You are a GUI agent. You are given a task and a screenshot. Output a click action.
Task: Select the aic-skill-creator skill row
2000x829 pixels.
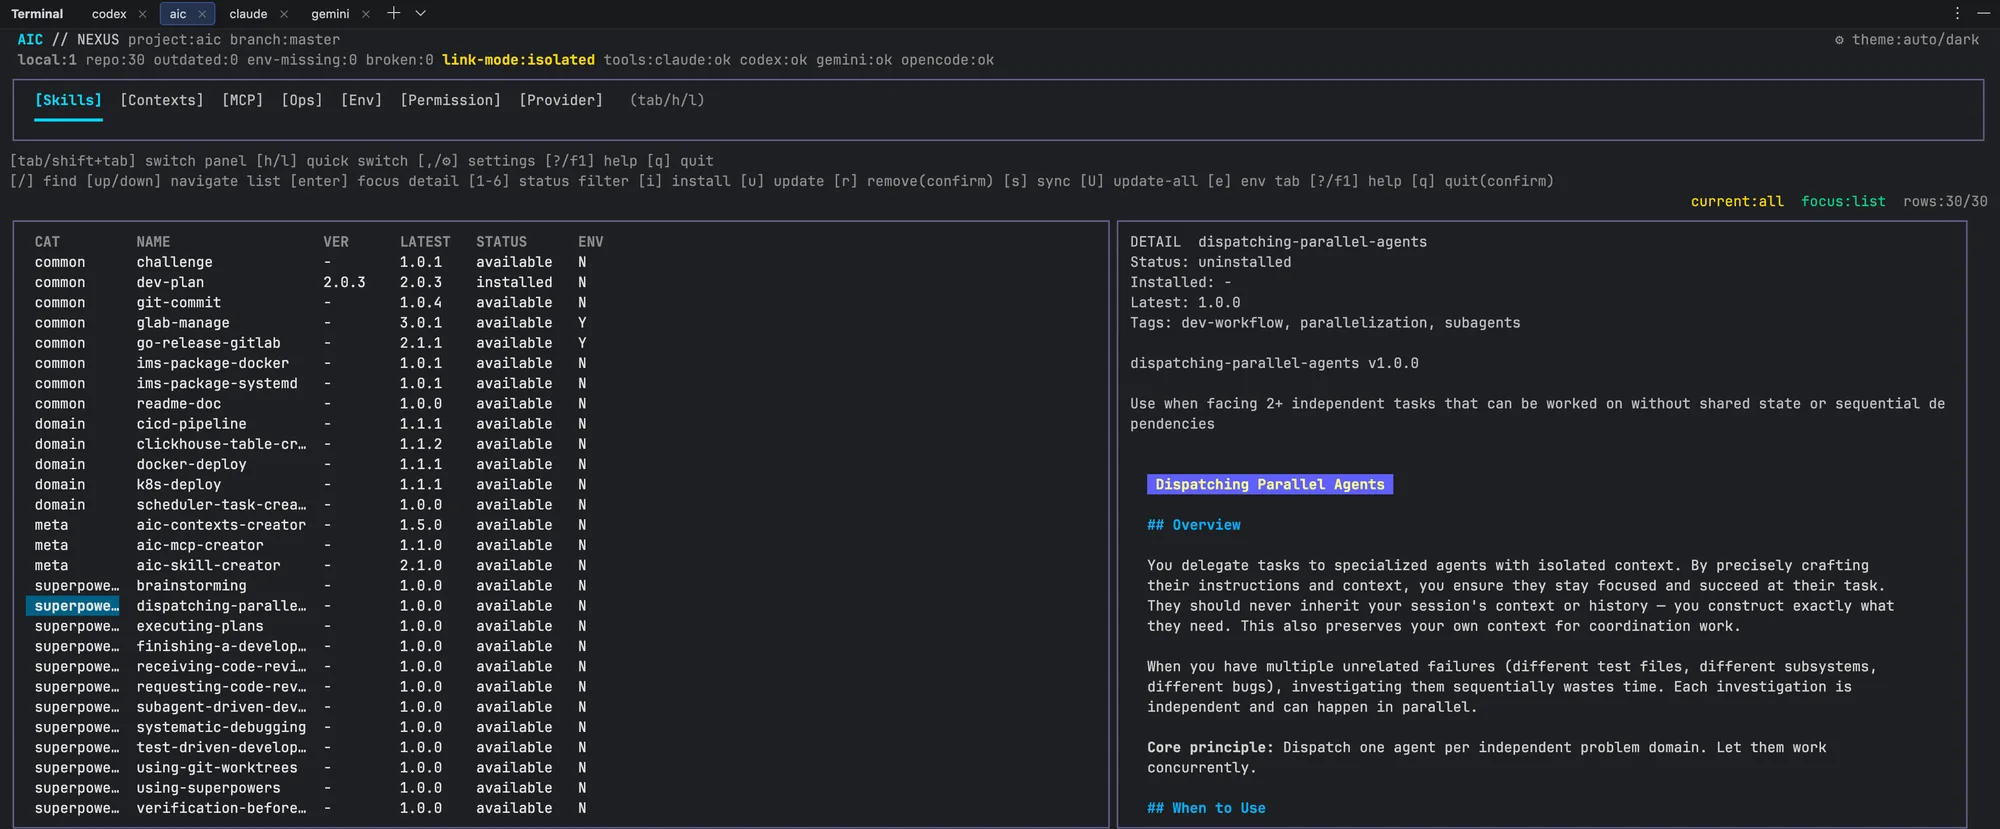[x=311, y=565]
